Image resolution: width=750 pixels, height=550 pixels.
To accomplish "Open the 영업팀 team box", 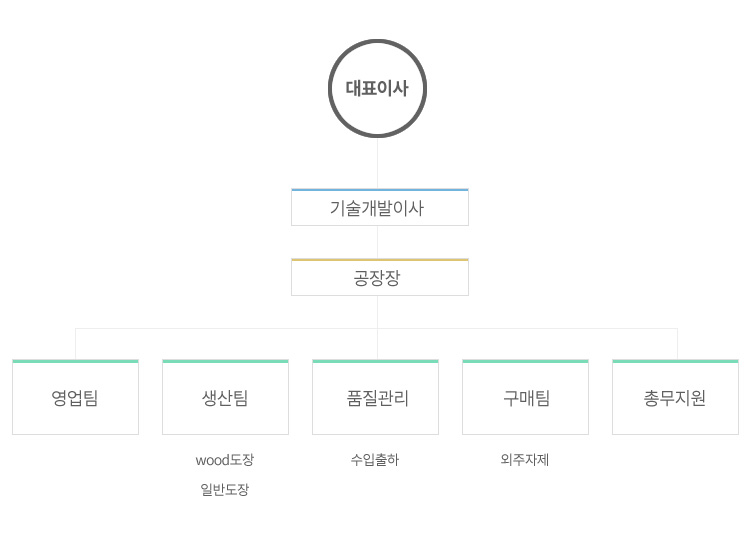I will 76,397.
